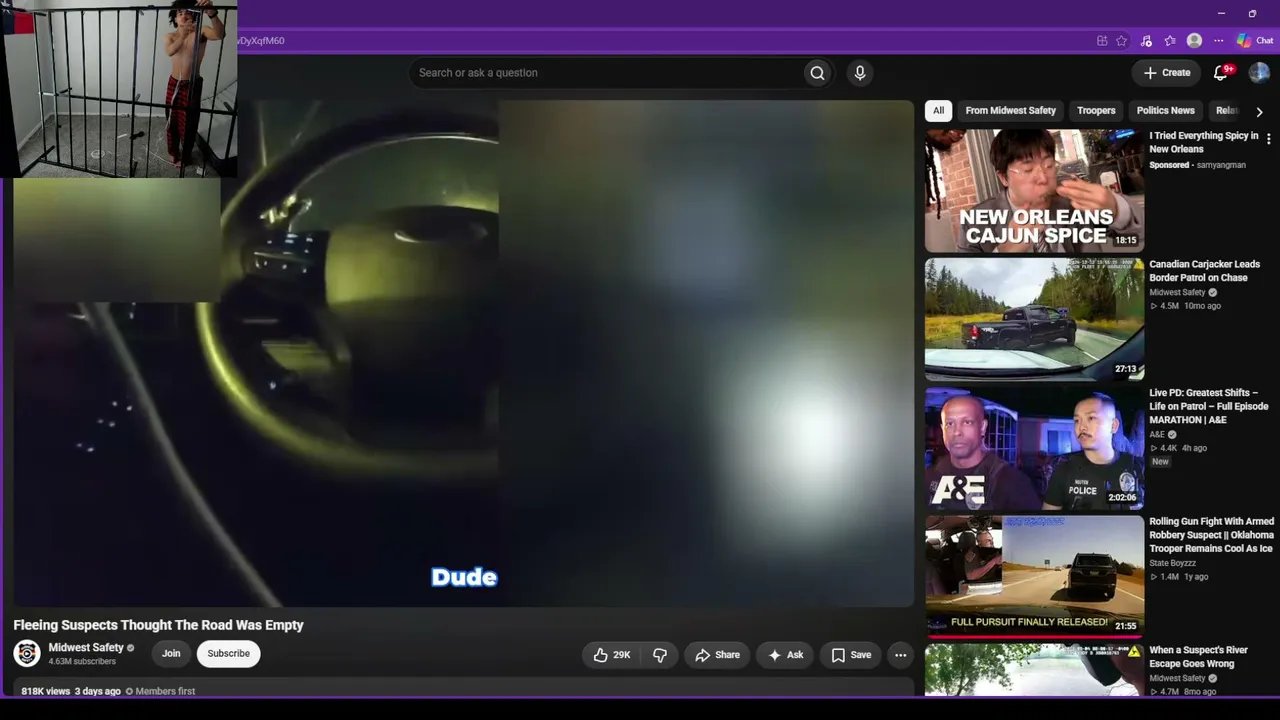Viewport: 1280px width, 720px height.
Task: Join the Midwest Safety channel membership
Action: (171, 654)
